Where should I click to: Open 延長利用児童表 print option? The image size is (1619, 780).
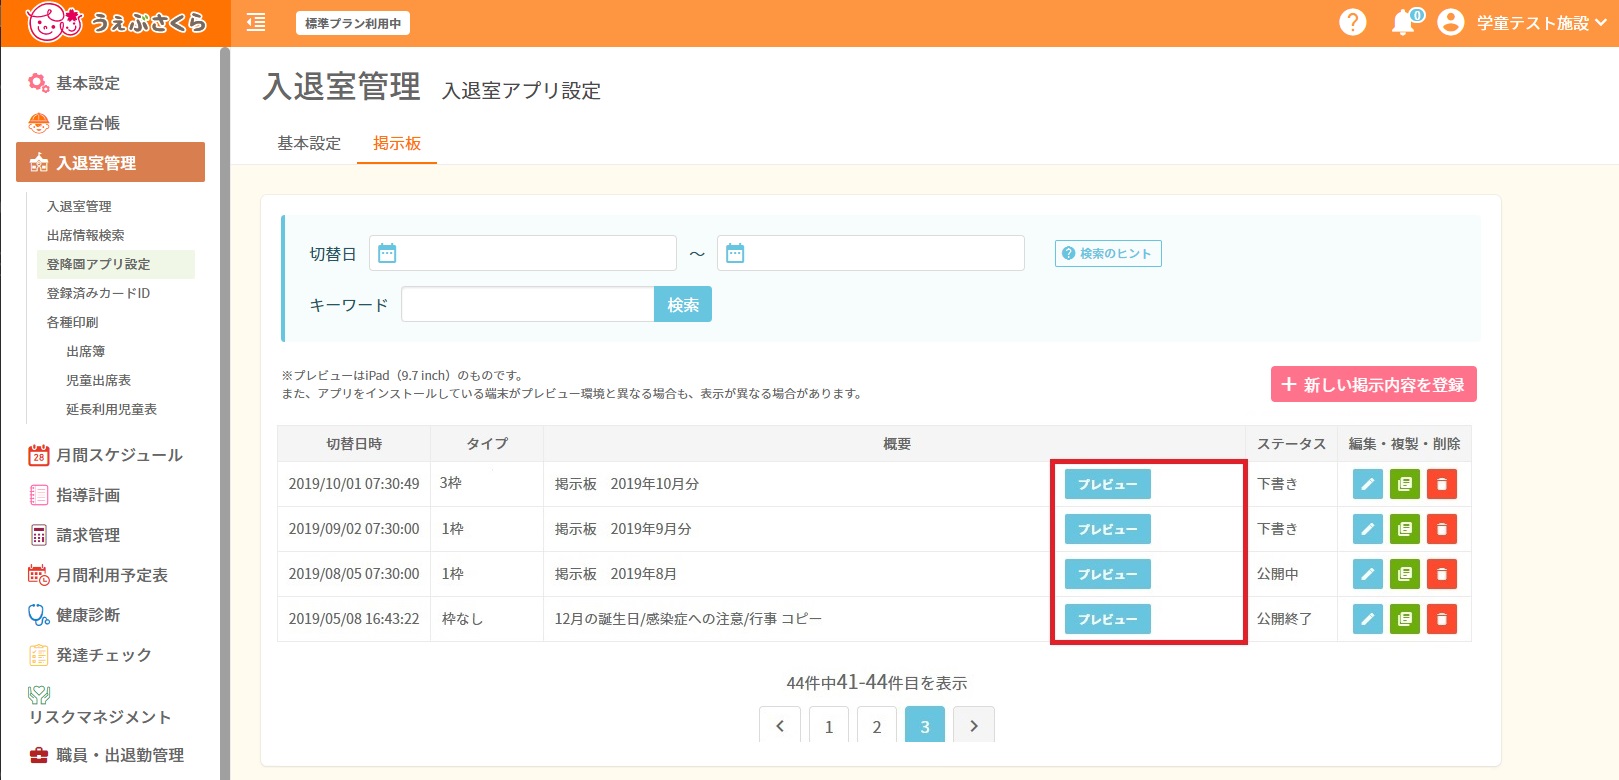[x=111, y=409]
